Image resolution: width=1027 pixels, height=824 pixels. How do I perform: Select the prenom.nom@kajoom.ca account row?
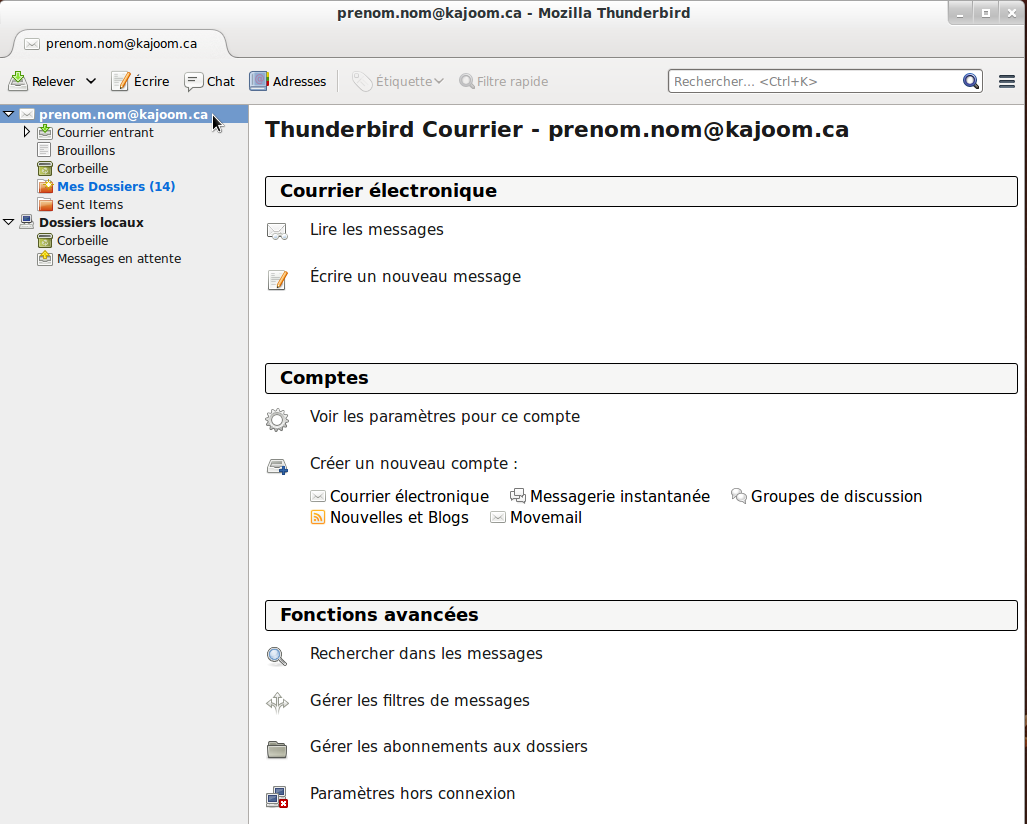[x=124, y=114]
